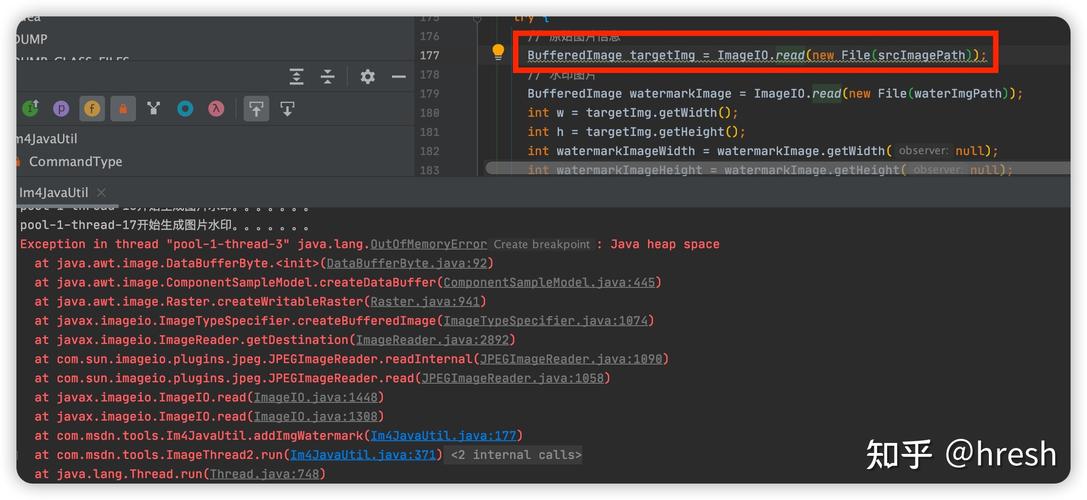Select CommandType in the structure tree
The width and height of the screenshot is (1087, 500).
pyautogui.click(x=75, y=161)
